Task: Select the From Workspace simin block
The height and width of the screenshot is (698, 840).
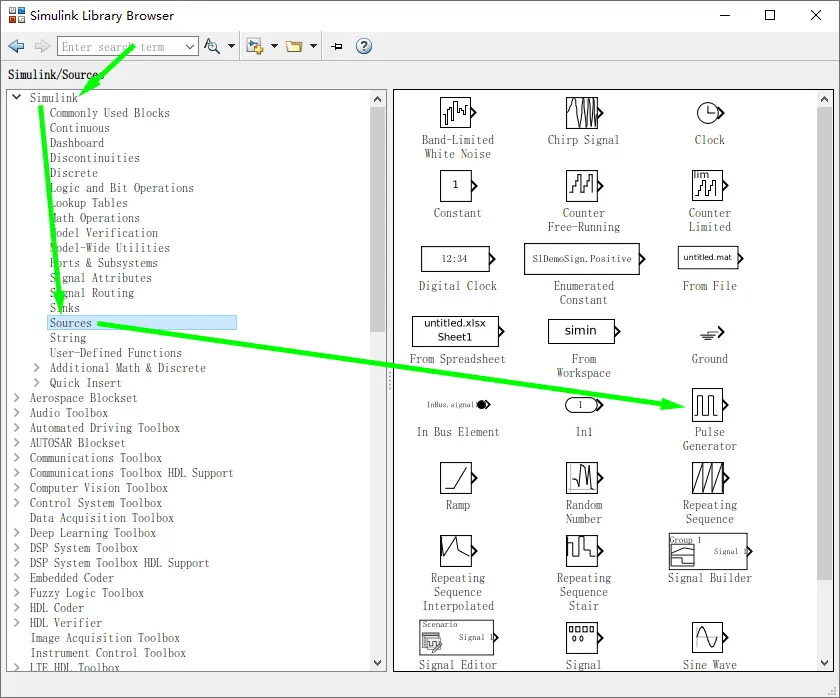Action: [584, 332]
